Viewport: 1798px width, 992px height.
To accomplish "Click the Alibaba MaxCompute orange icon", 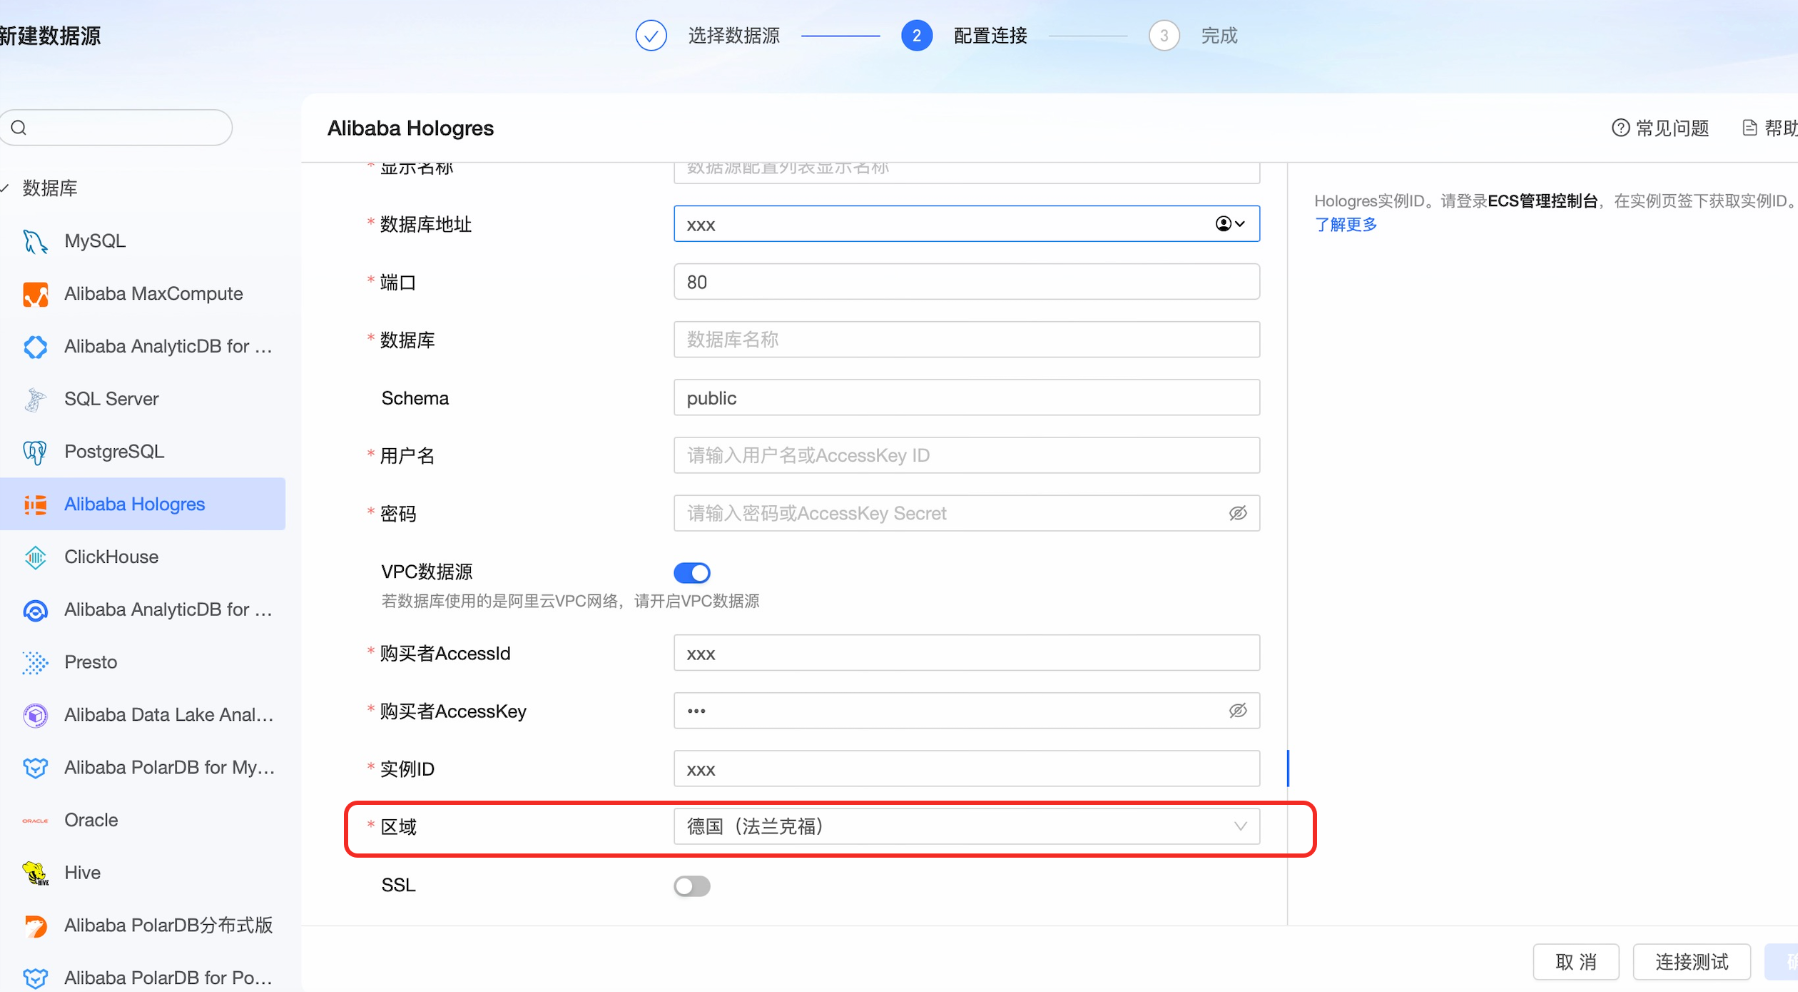I will click(35, 294).
